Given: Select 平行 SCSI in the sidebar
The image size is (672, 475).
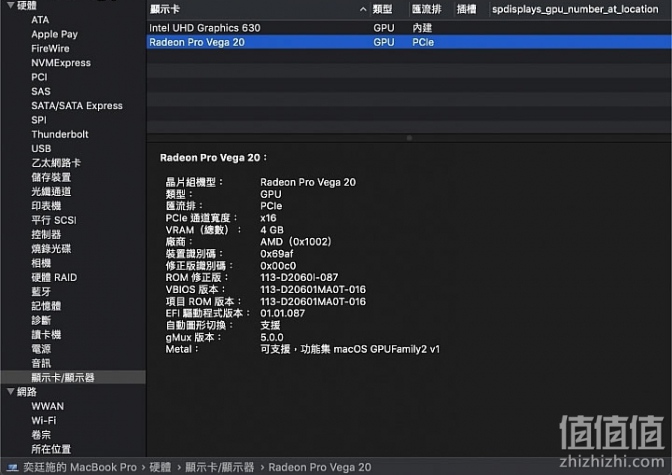Looking at the screenshot, I should point(54,220).
